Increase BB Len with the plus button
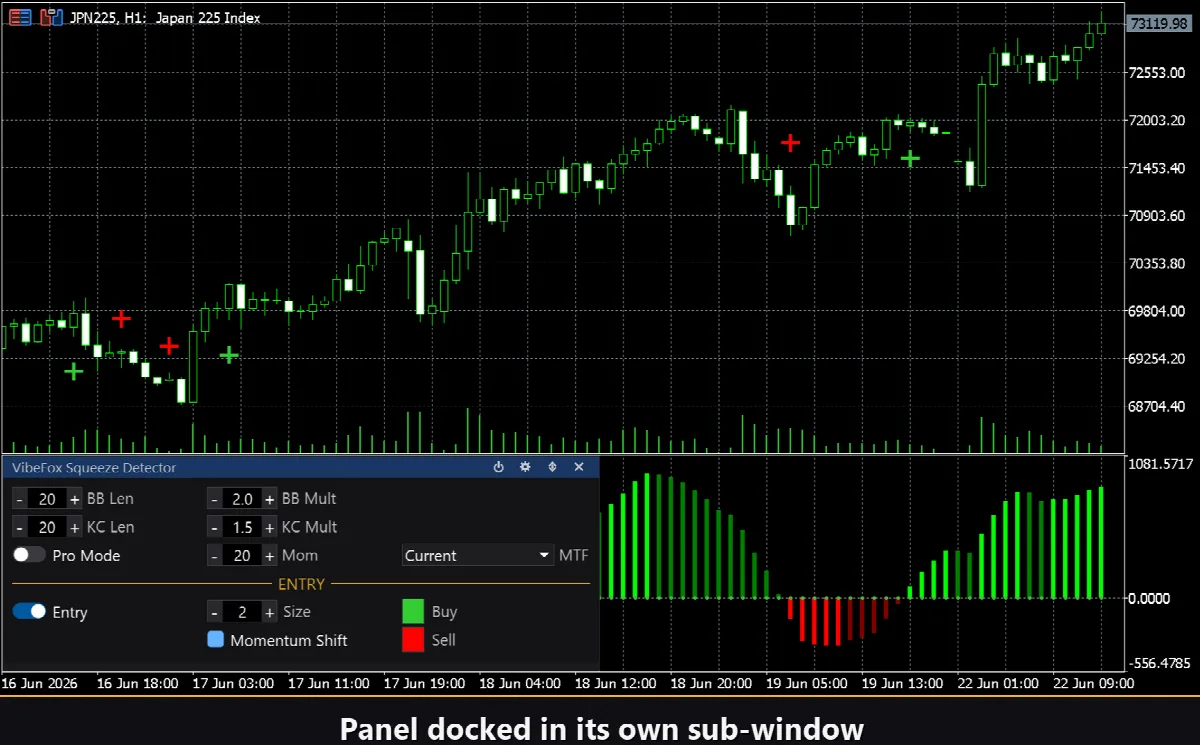Viewport: 1200px width, 745px height. [74, 499]
